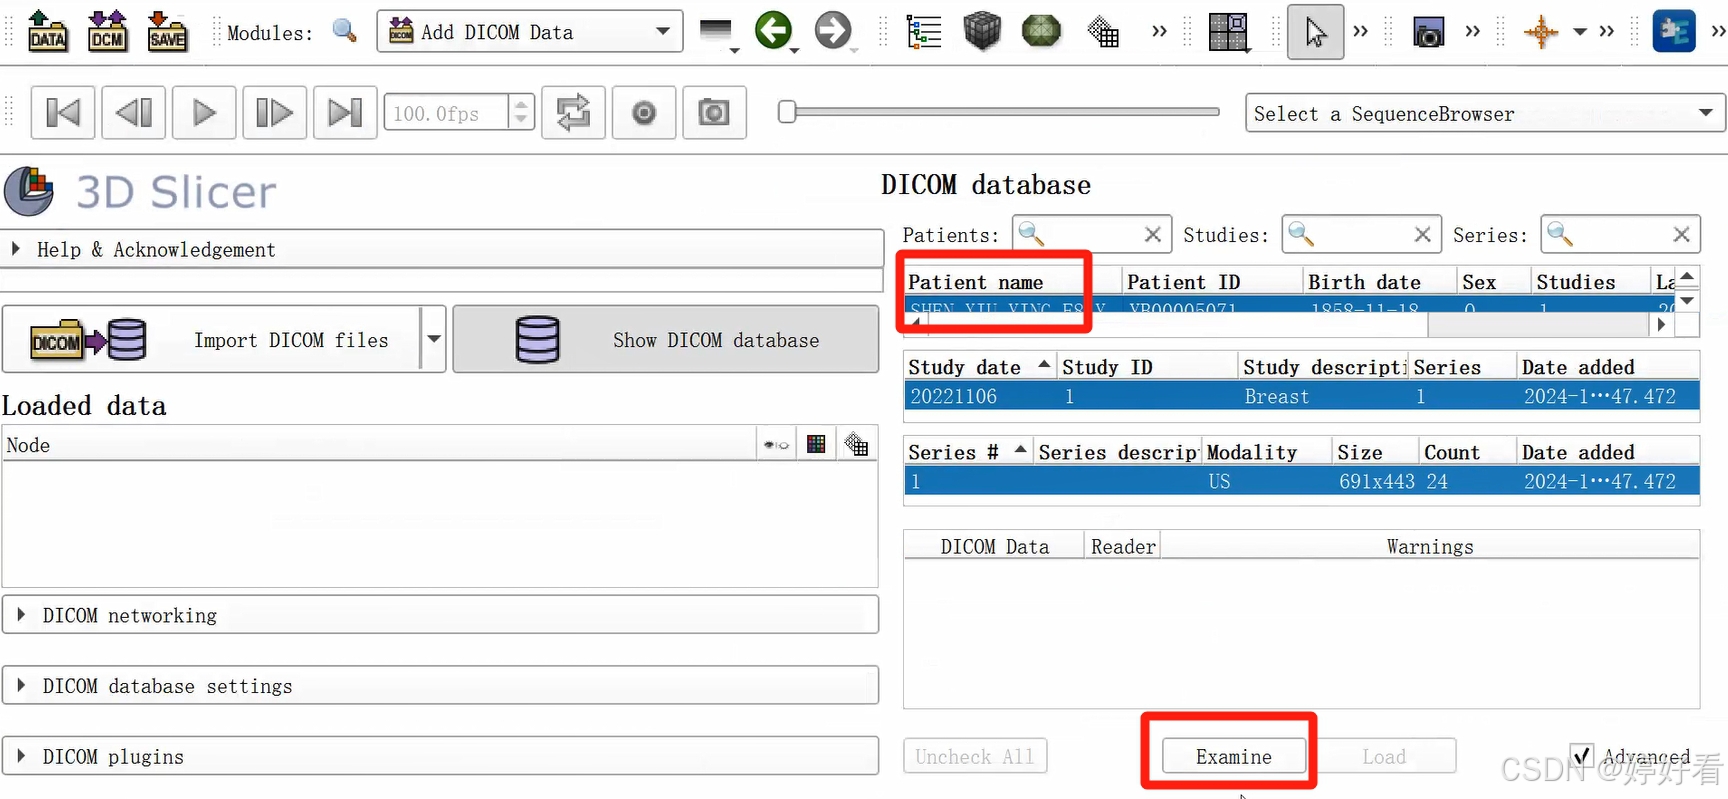This screenshot has width=1728, height=799.
Task: Toggle the Advanced checkbox
Action: (1581, 756)
